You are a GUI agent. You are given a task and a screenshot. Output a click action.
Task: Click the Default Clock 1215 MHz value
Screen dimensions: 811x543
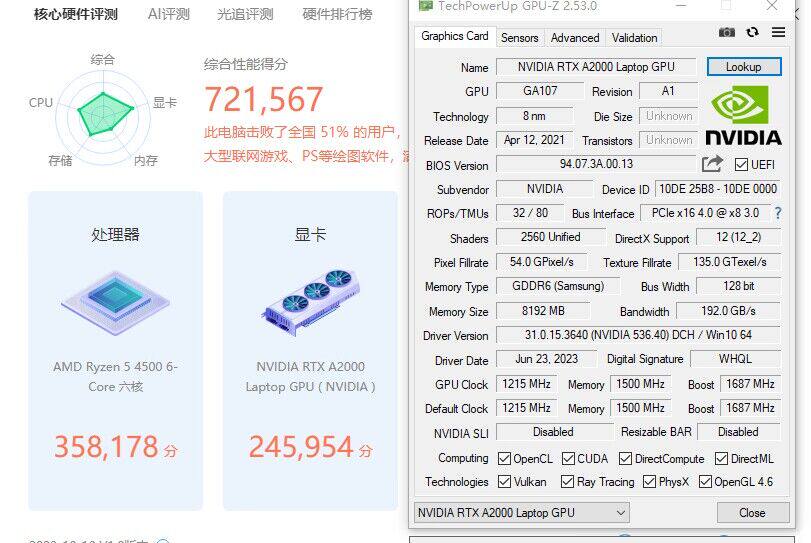point(527,408)
